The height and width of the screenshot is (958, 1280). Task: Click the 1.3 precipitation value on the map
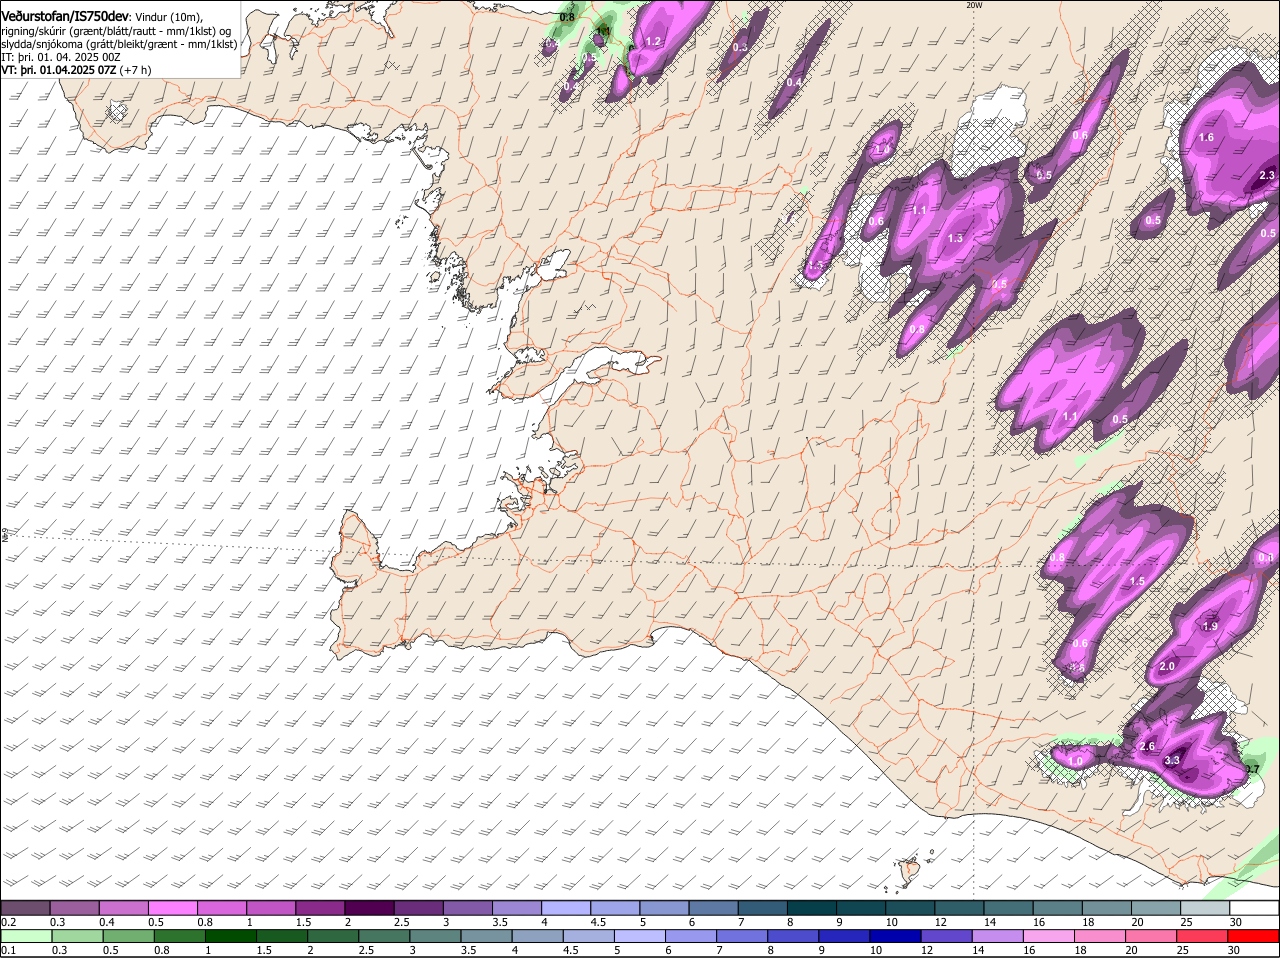coord(955,239)
